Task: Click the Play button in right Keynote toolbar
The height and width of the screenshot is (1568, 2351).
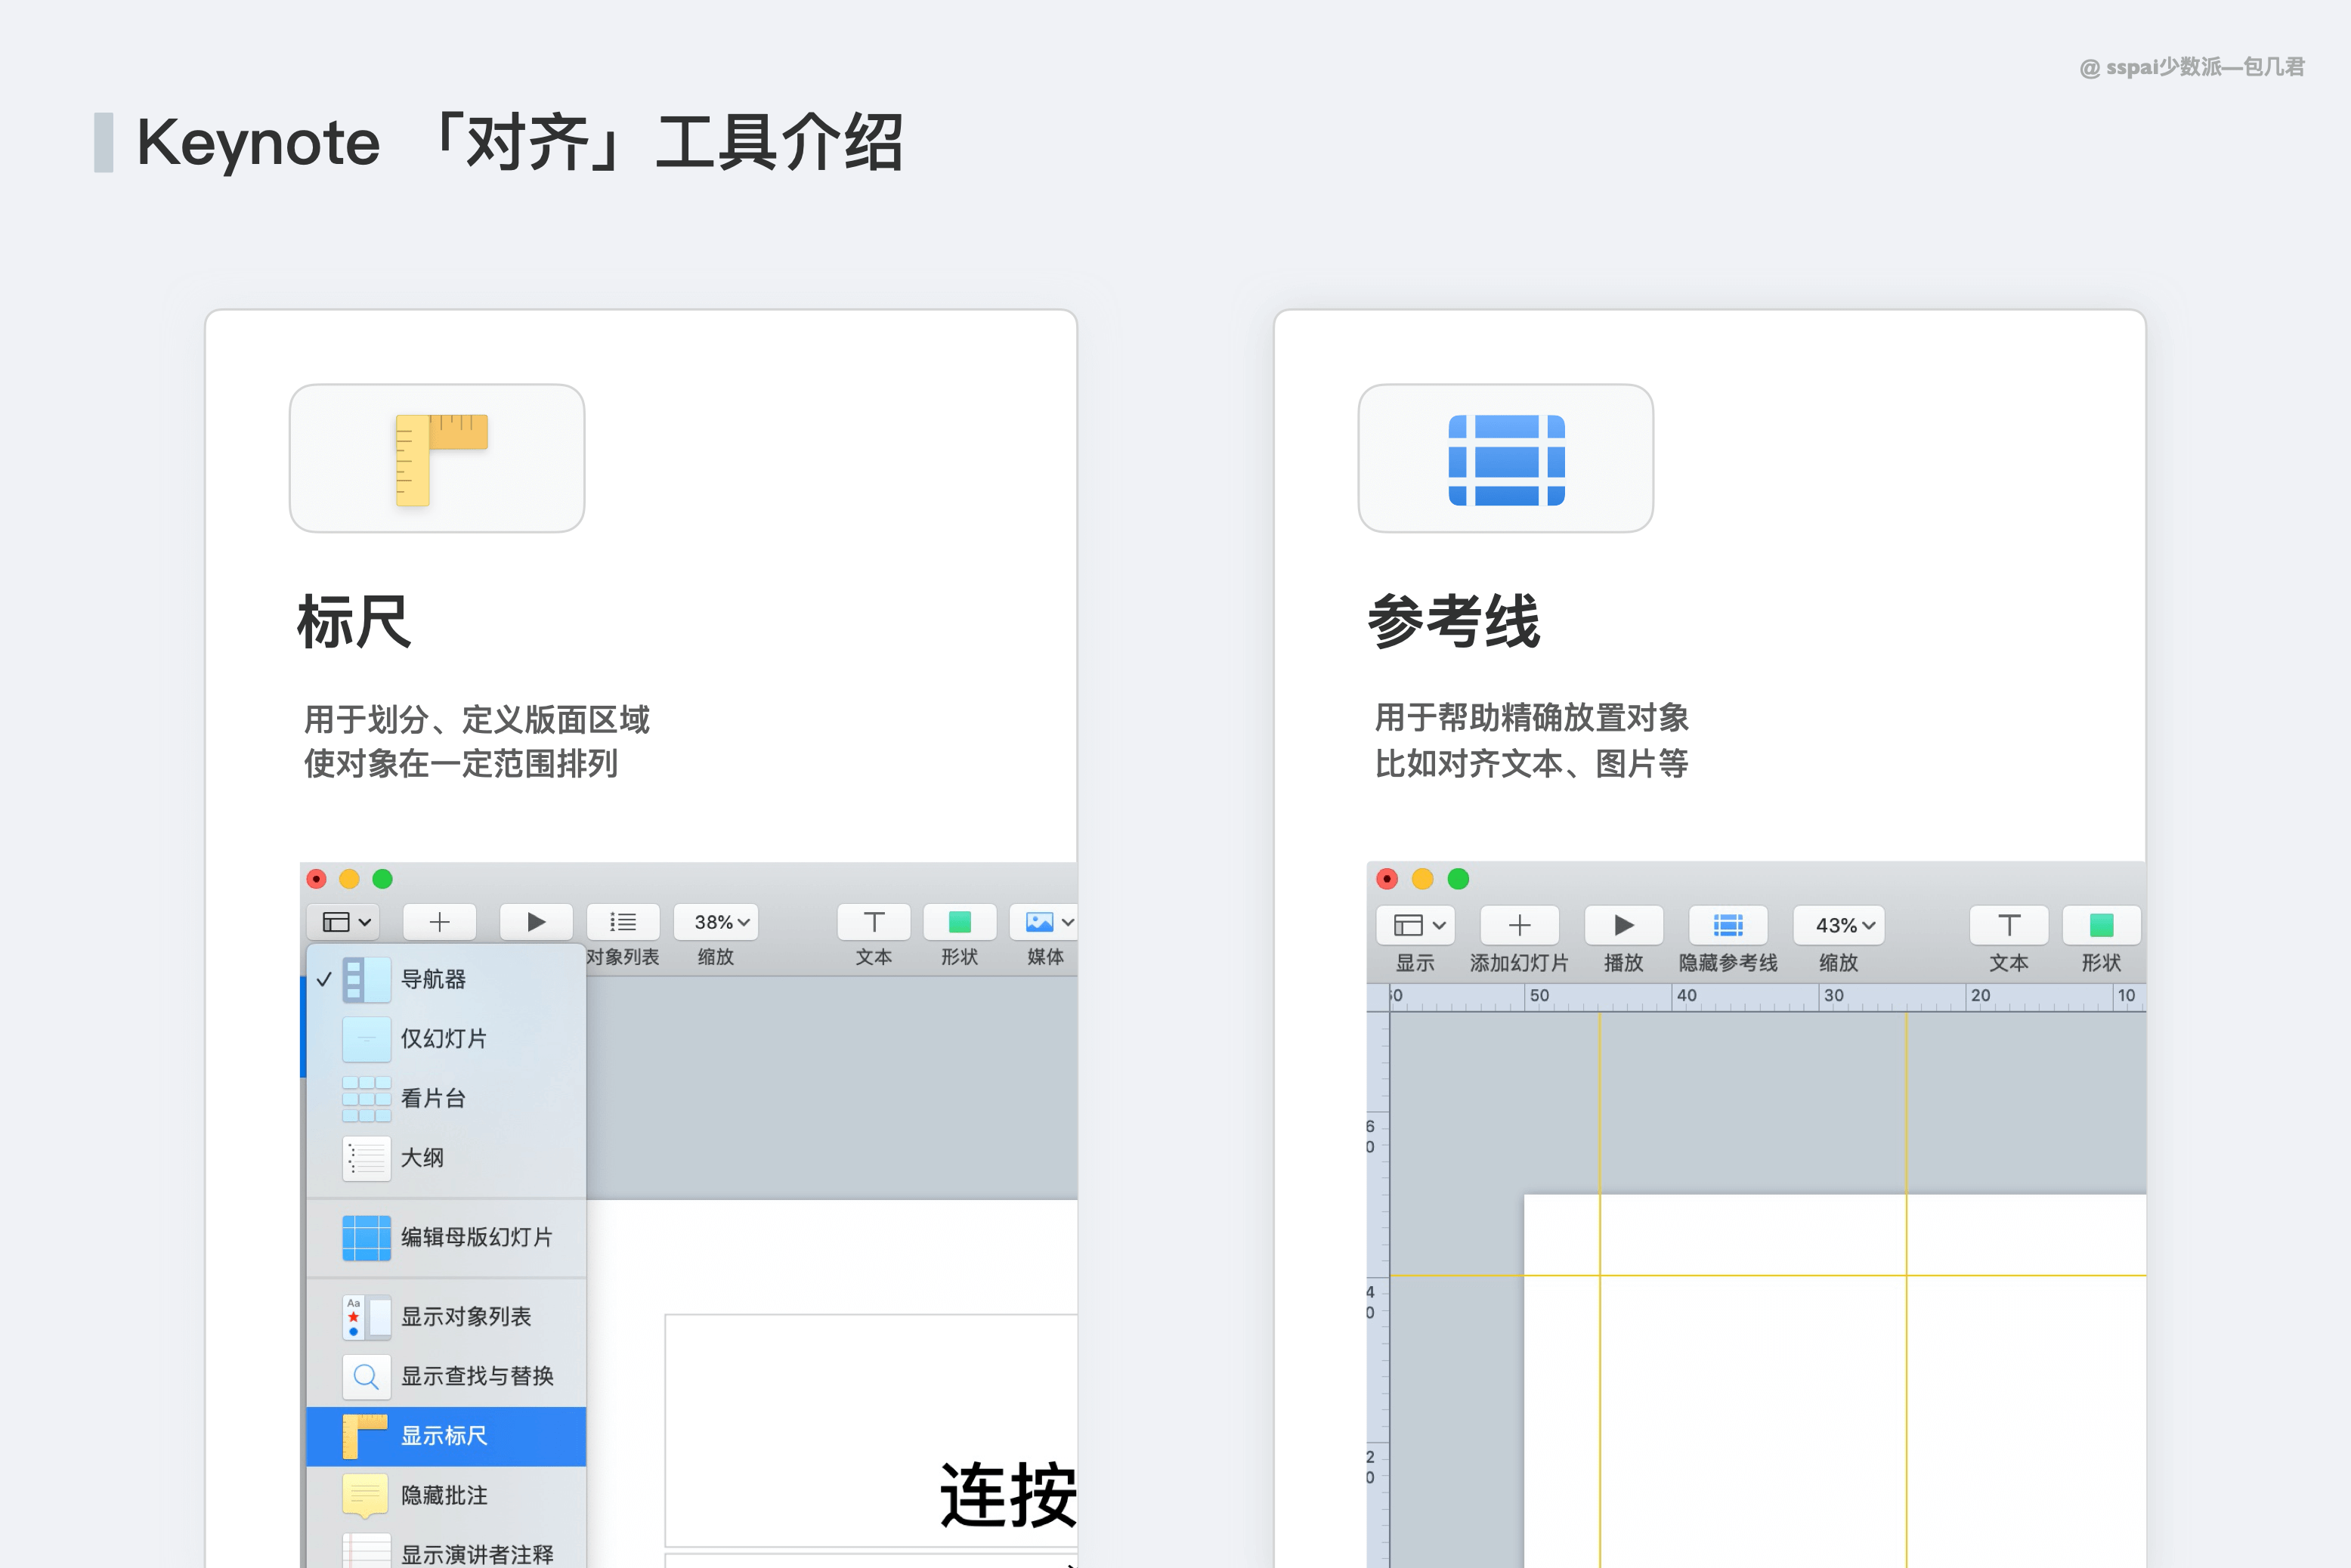Action: 1623,925
